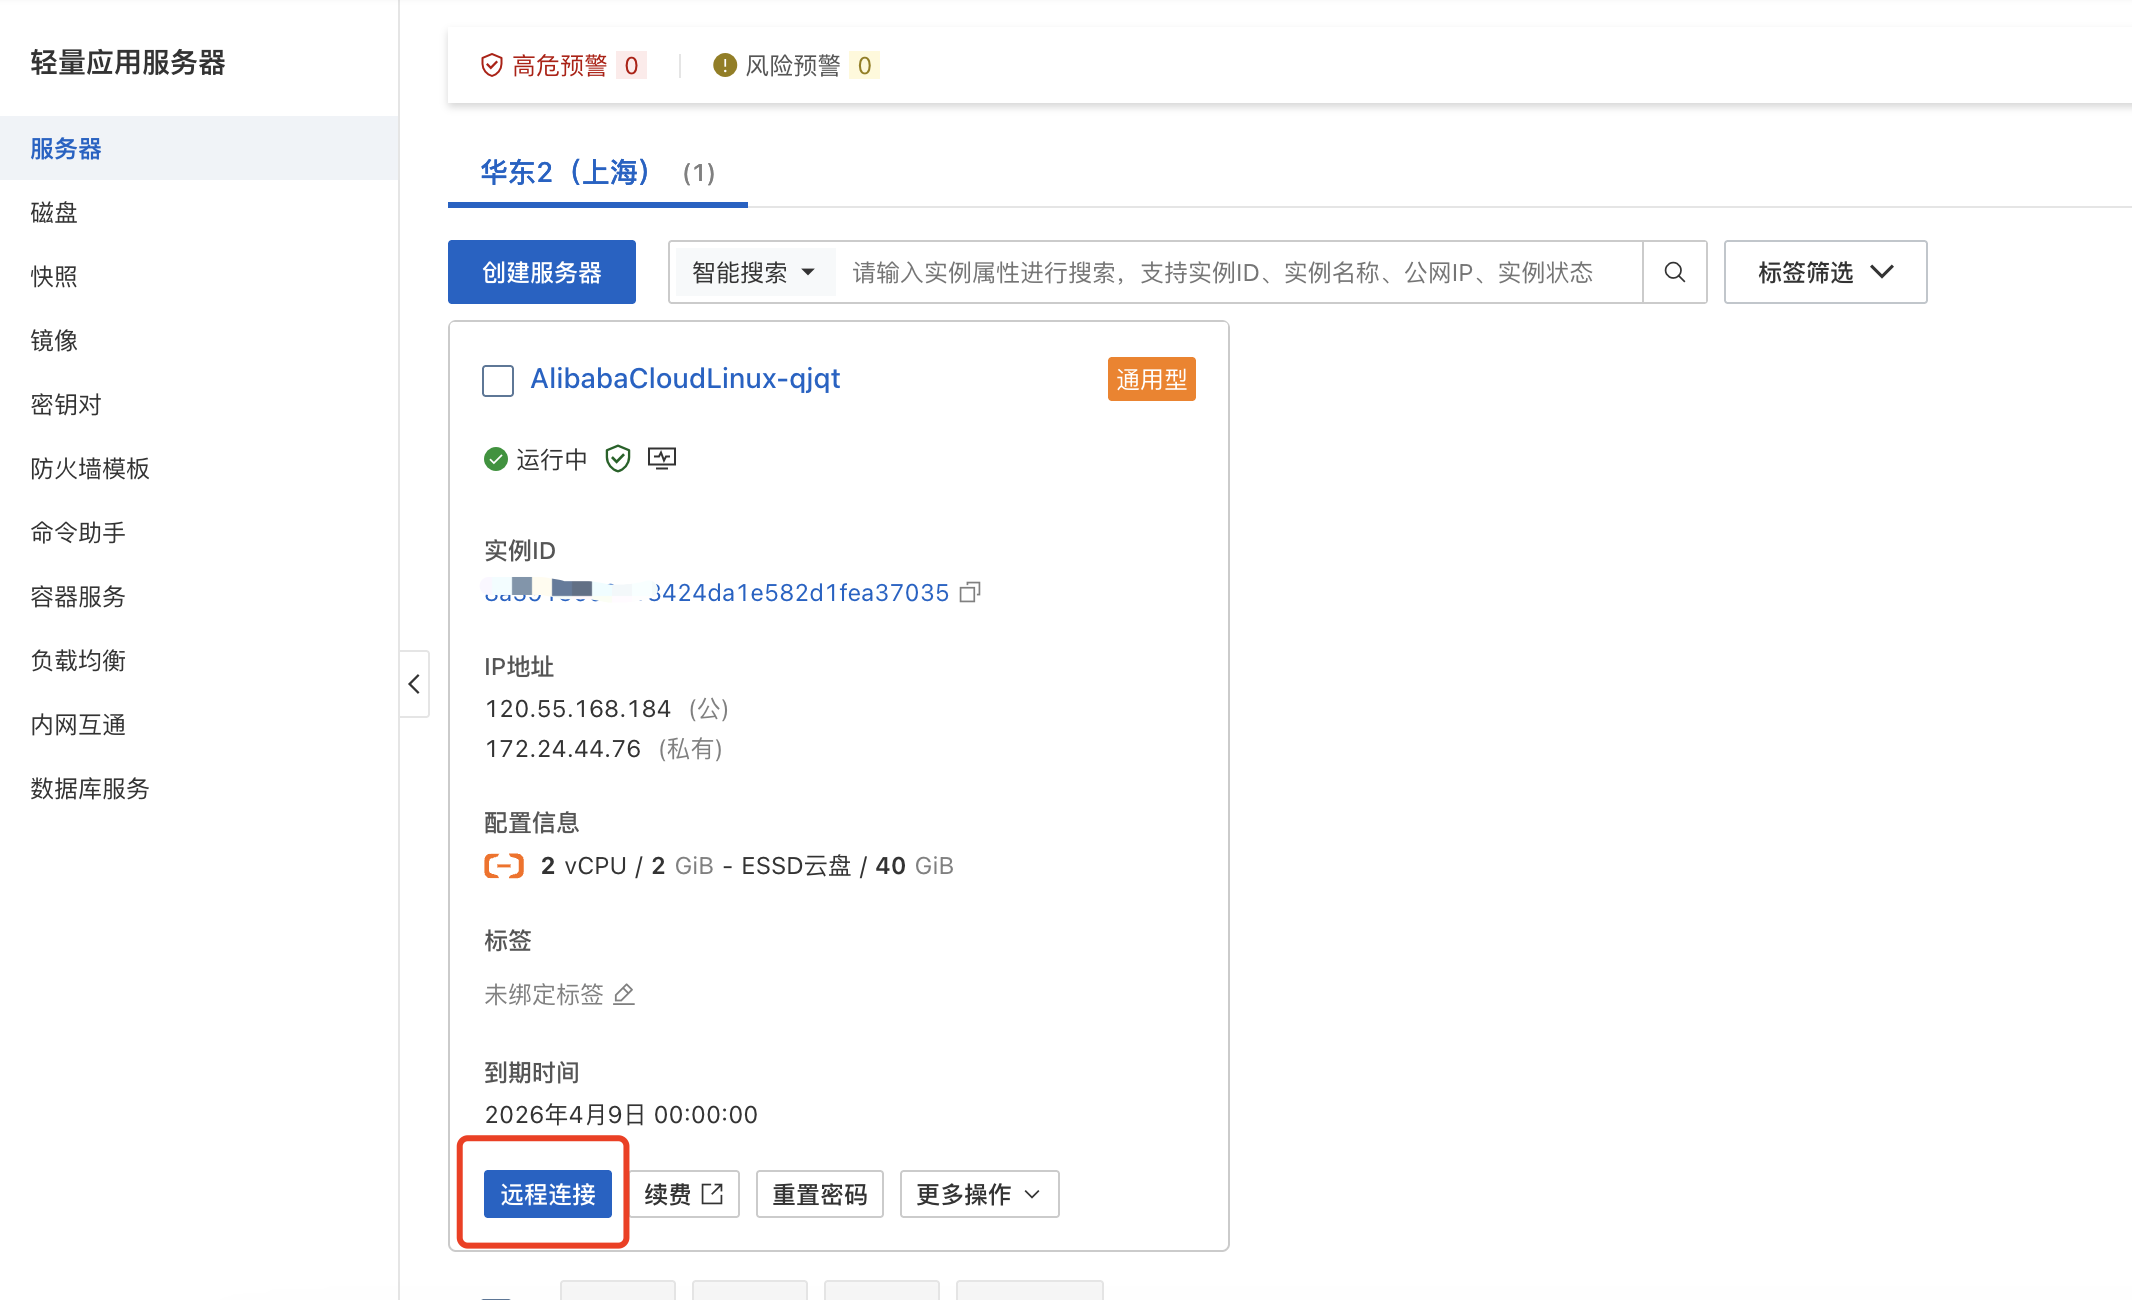The height and width of the screenshot is (1300, 2132).
Task: Switch to the 华东2（上海） region tab
Action: (597, 173)
